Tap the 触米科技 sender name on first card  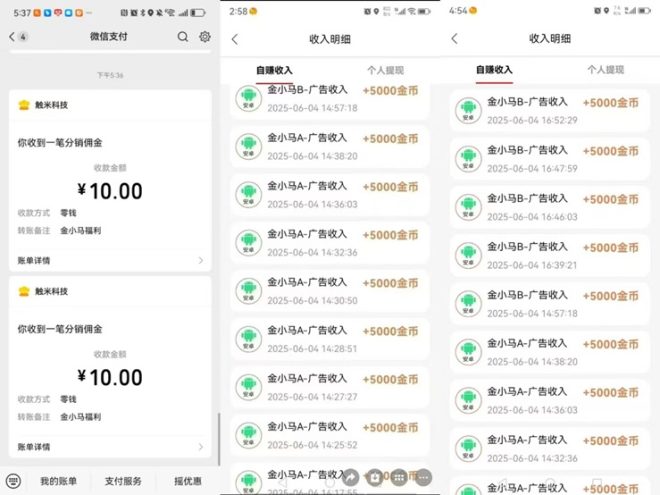pyautogui.click(x=51, y=104)
